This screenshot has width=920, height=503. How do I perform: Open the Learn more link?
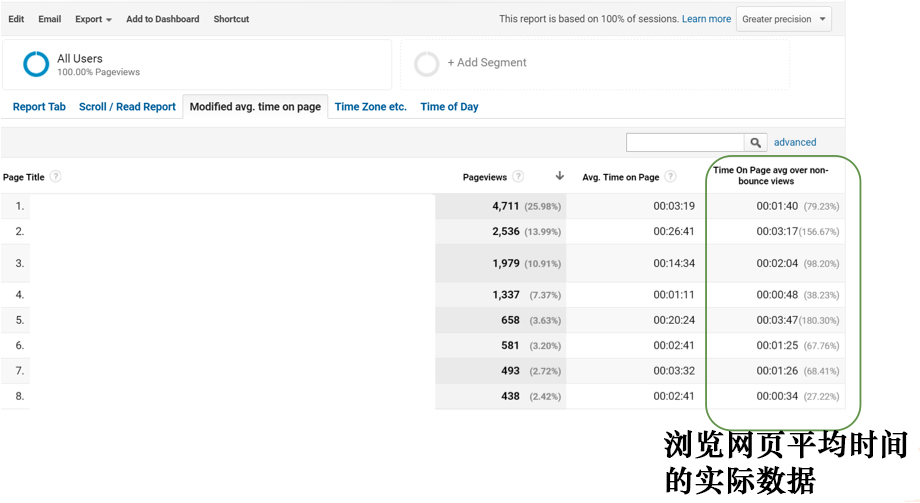tap(706, 19)
